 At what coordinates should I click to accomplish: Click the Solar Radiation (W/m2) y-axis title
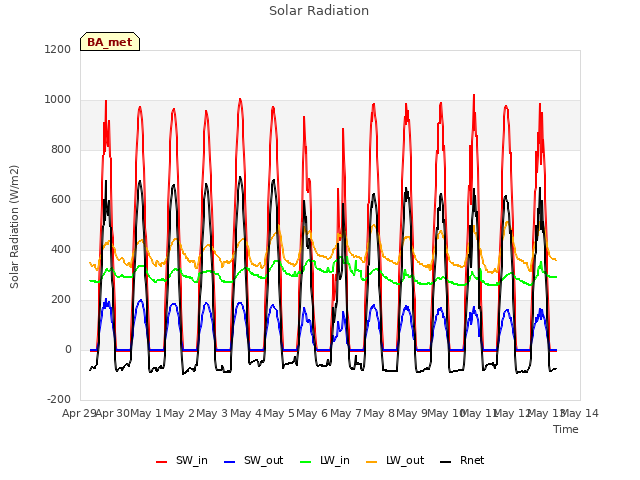pos(14,227)
